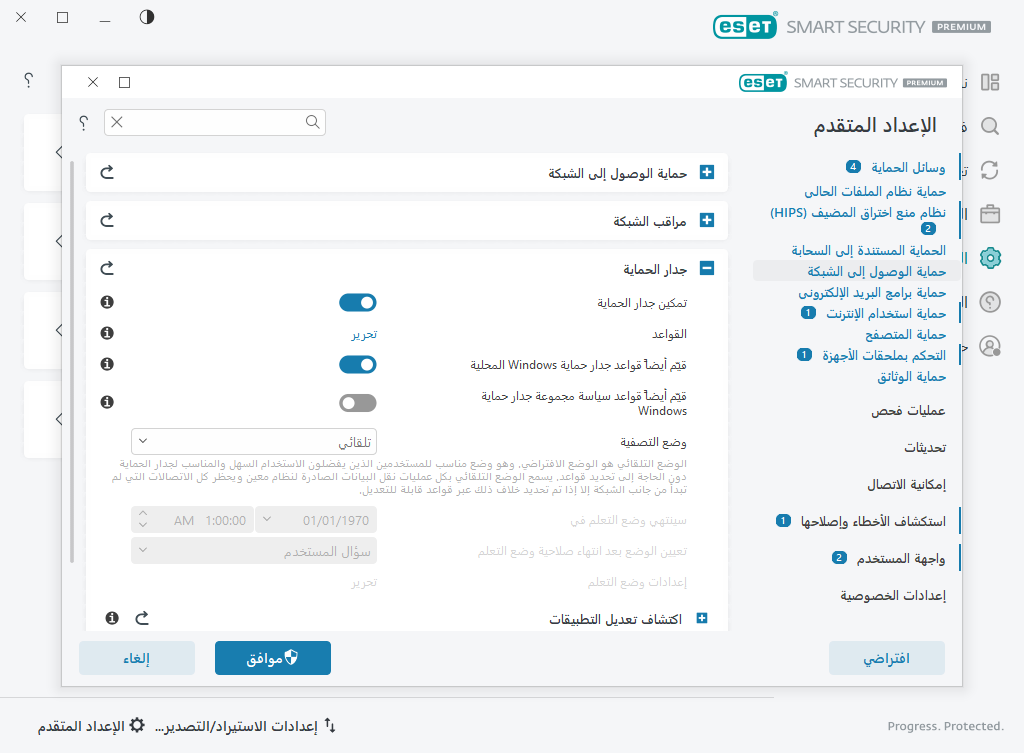Open Help via the question mark icon
This screenshot has height=753, width=1024.
988,301
